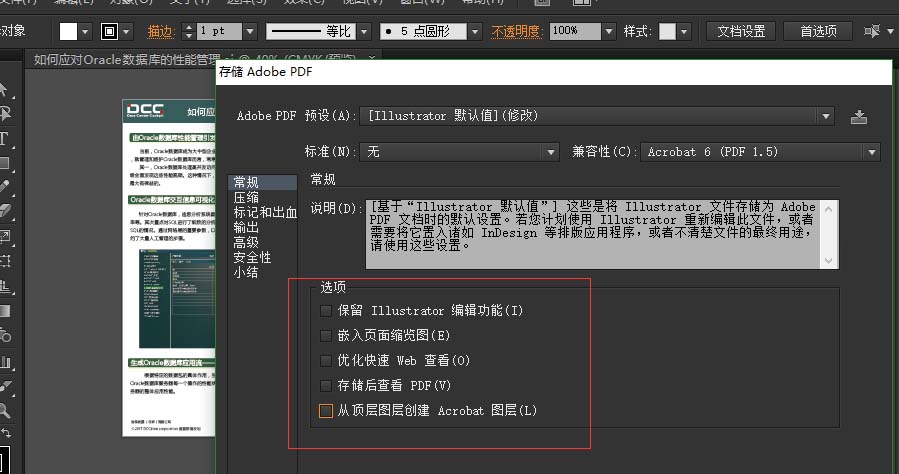Click the 首选项 button
Viewport: 899px width, 474px height.
click(818, 31)
